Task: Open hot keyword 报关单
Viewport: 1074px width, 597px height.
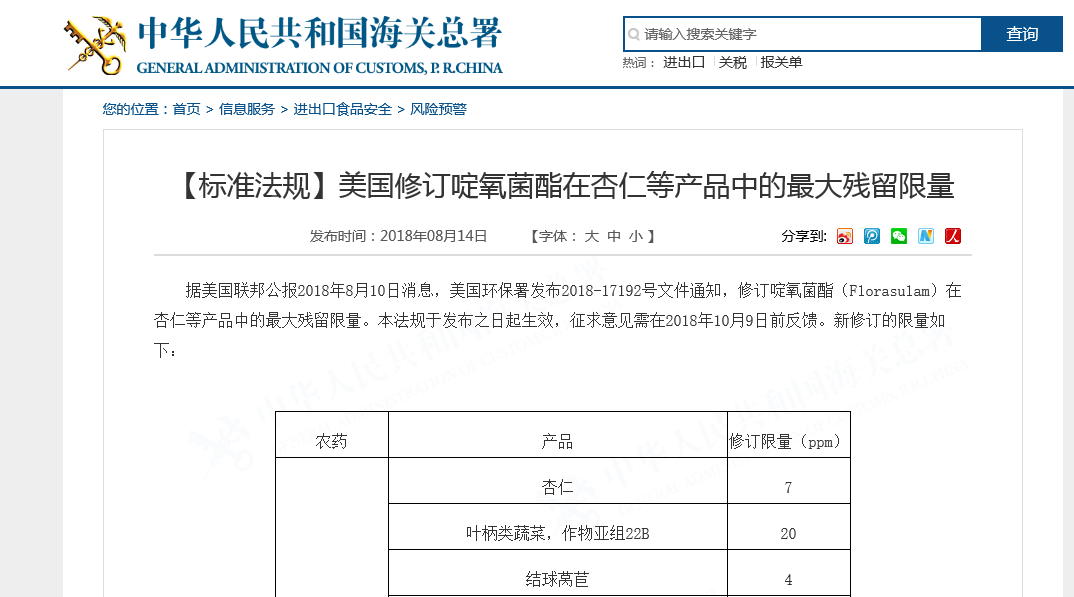Action: point(781,62)
